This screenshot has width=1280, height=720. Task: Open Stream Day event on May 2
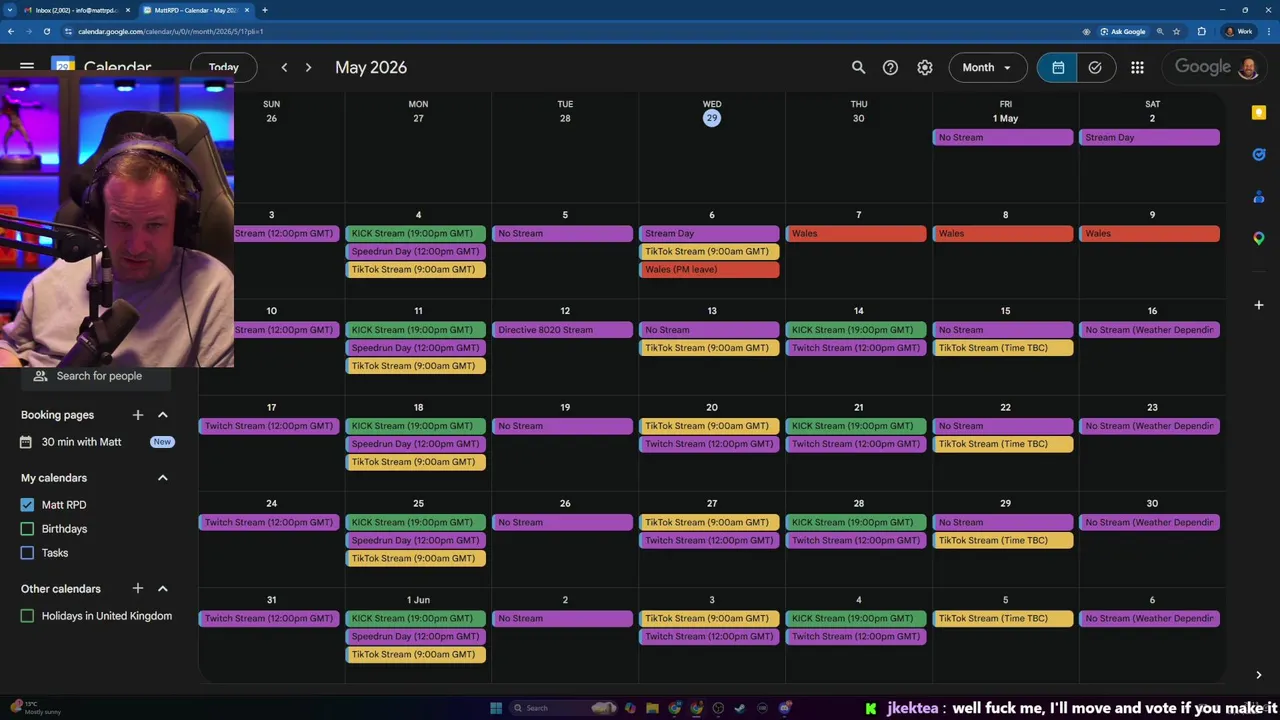[x=1150, y=138]
